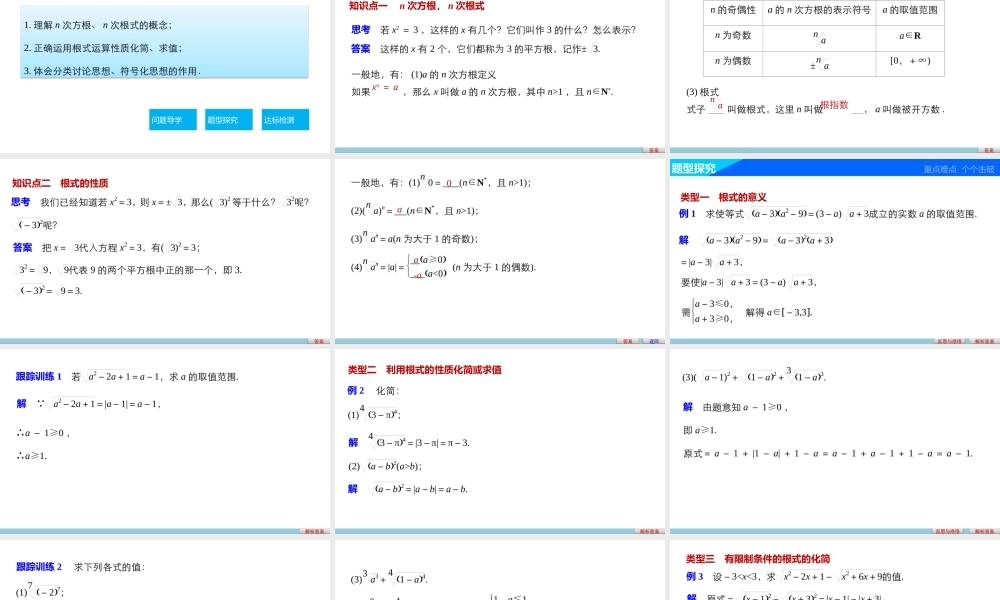Click the 反思与感悟 icon on the 例1 answer slide
1000x600 pixels.
point(950,341)
